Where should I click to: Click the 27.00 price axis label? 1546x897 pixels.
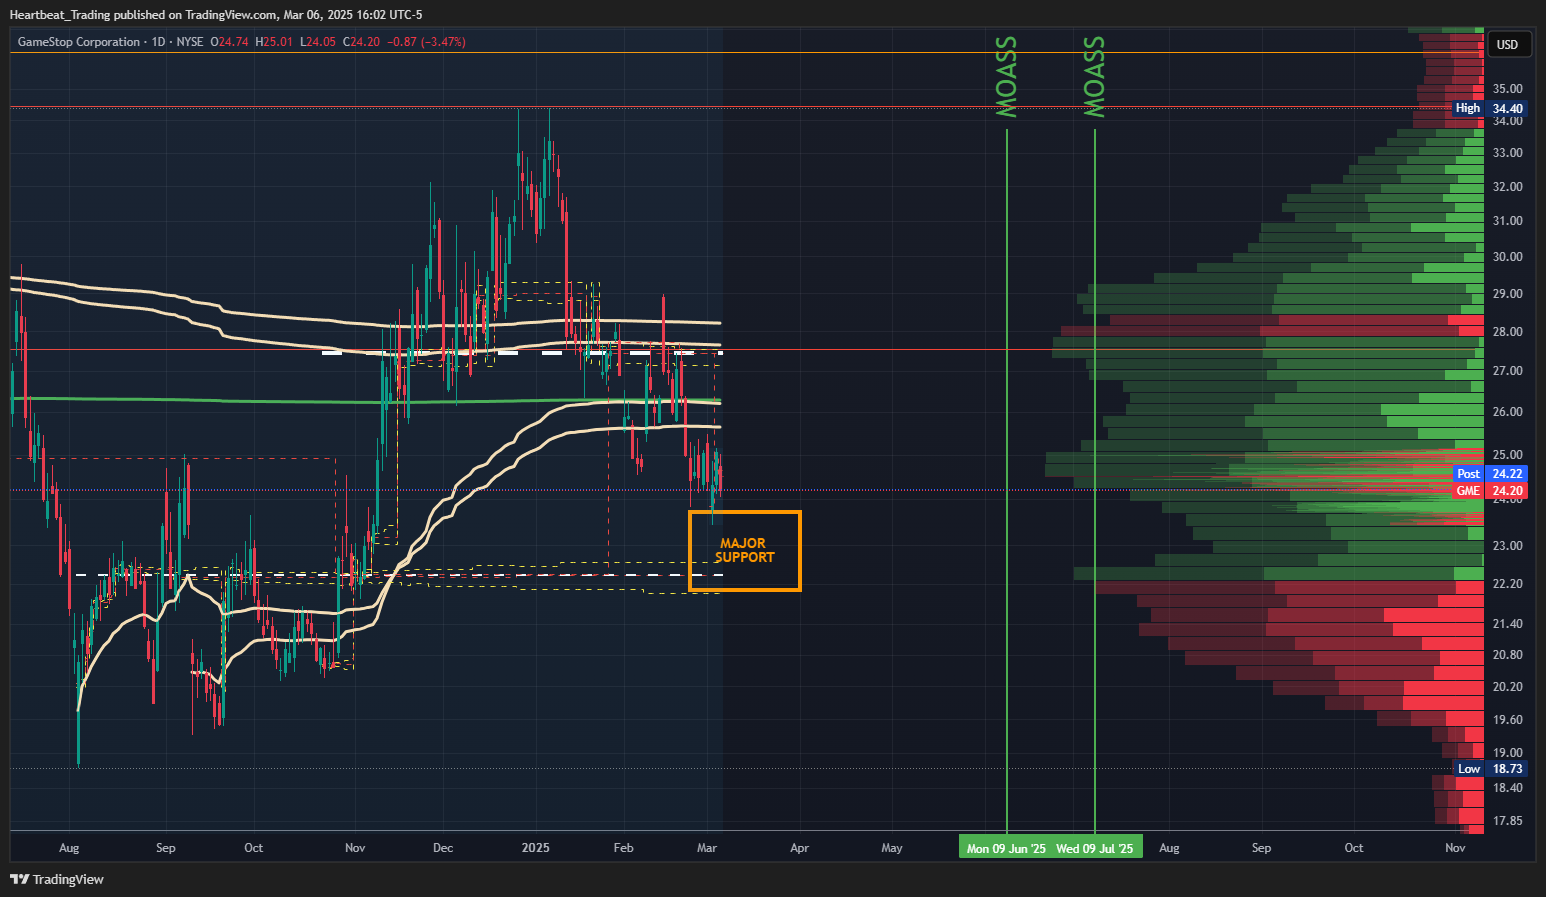tap(1507, 371)
